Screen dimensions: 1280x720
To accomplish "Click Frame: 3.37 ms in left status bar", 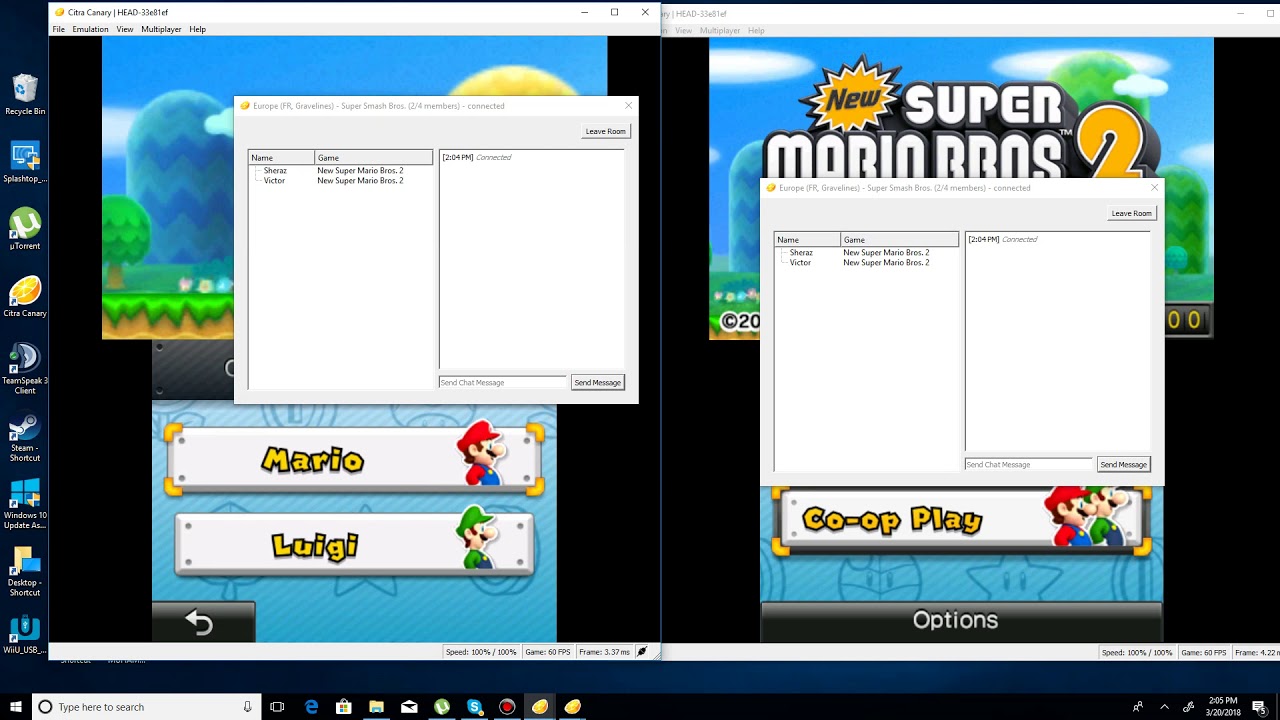I will tap(604, 652).
